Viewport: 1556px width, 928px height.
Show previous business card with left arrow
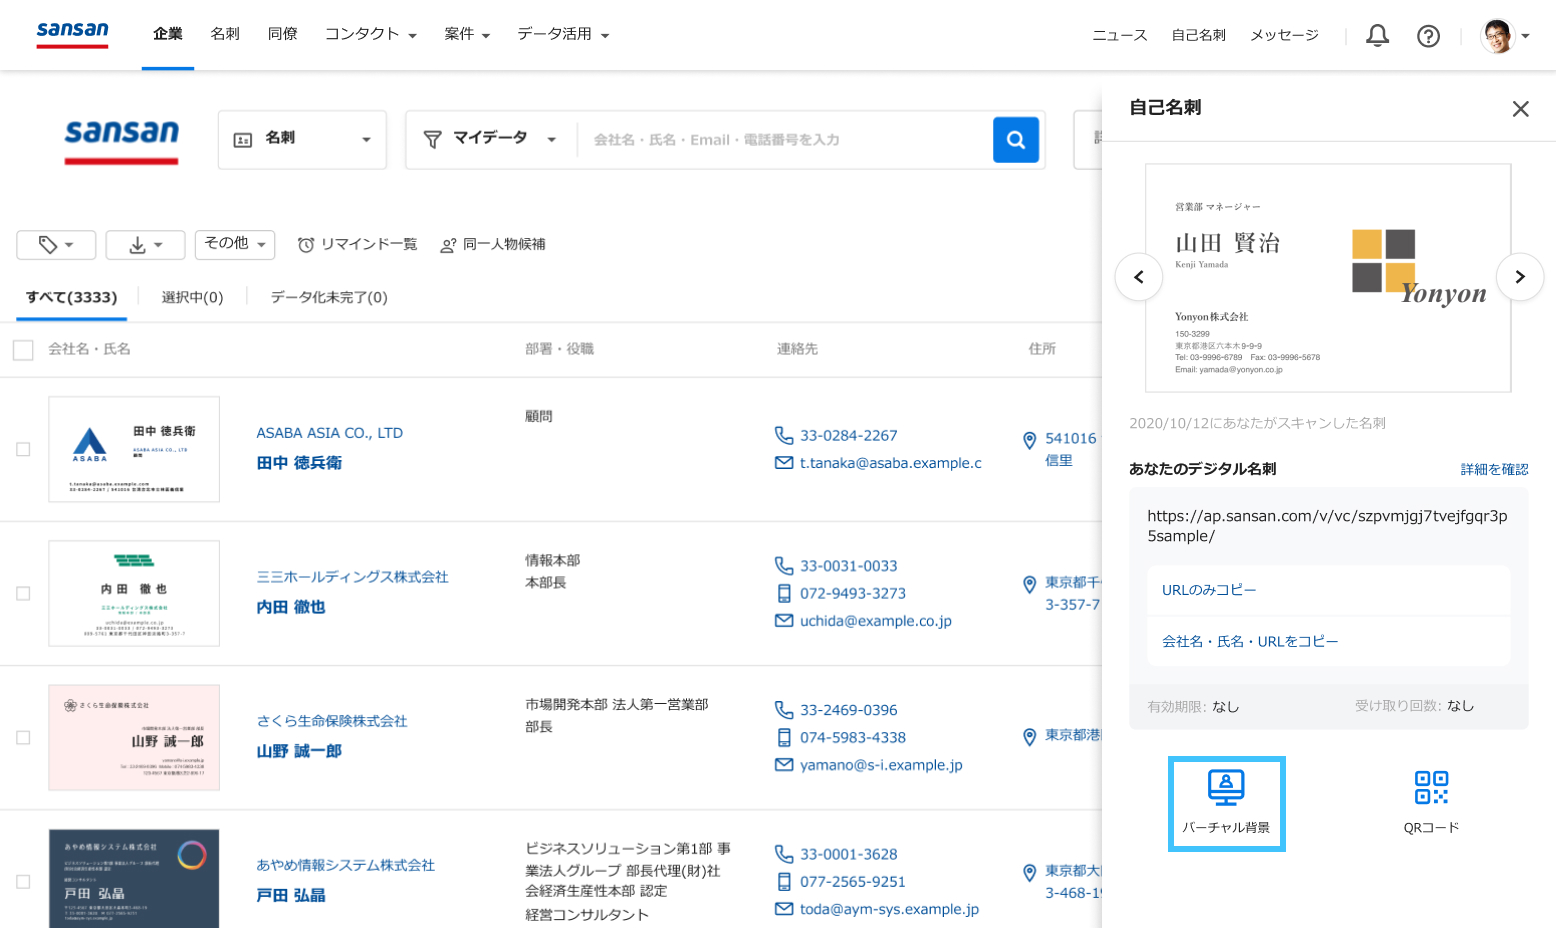pos(1139,277)
